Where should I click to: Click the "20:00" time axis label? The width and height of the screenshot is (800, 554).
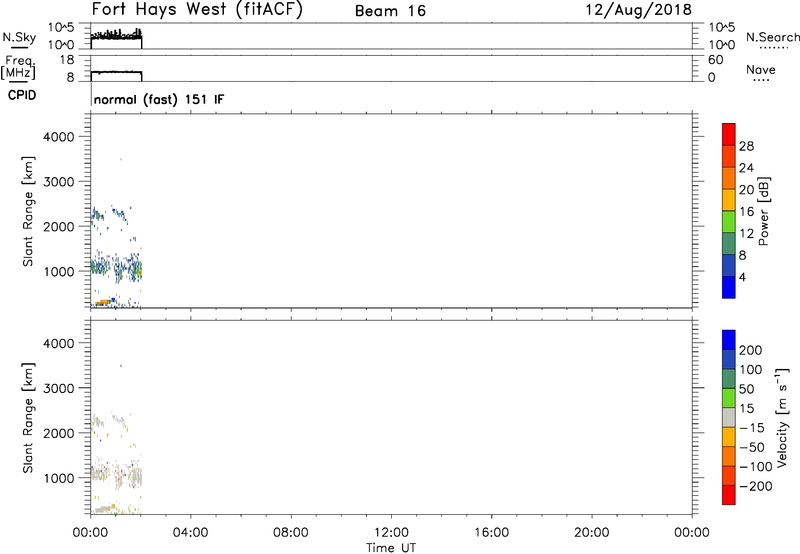click(x=591, y=533)
